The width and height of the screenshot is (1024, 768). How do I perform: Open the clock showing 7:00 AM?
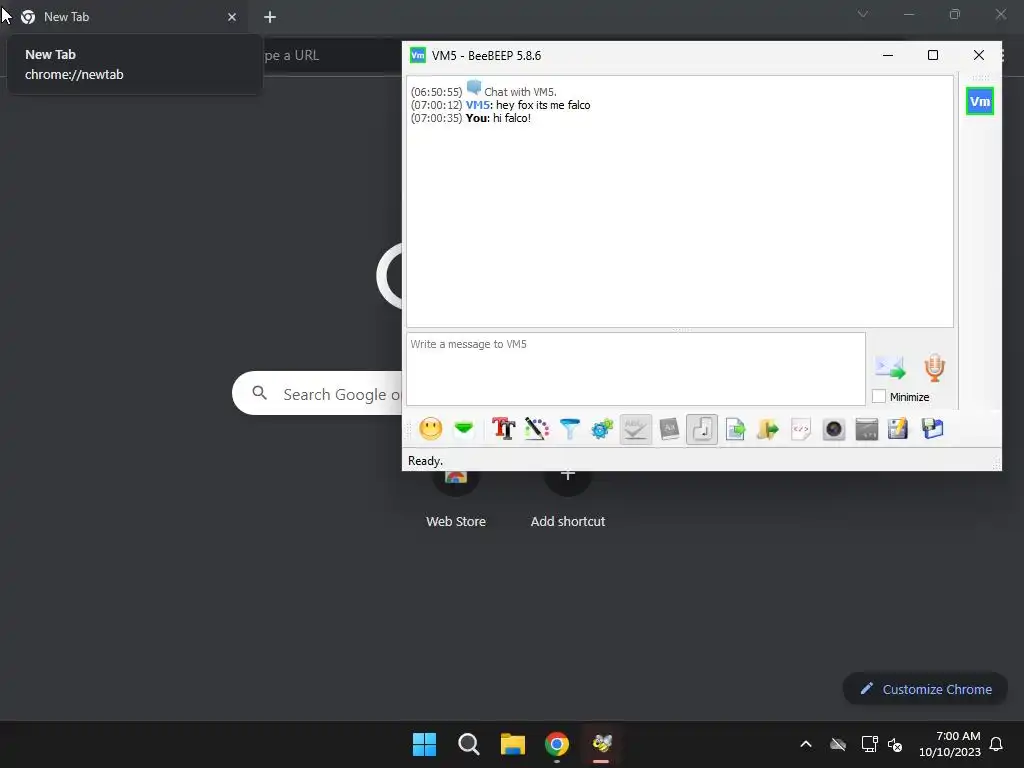pos(950,744)
